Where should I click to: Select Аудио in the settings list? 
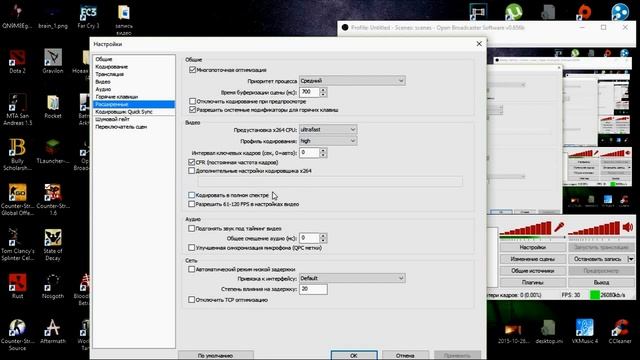(103, 89)
